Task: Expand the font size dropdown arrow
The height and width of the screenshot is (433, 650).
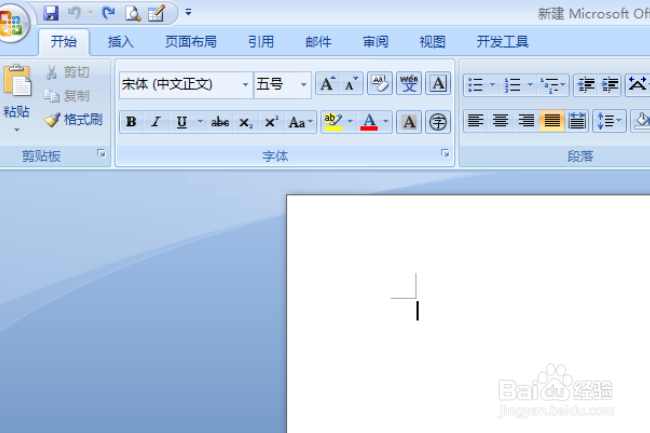Action: tap(304, 85)
